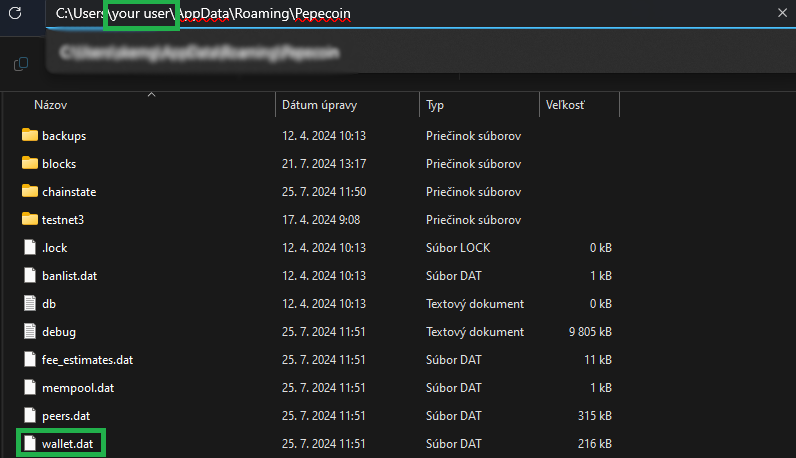Select the fee_estimates.dat file name
The height and width of the screenshot is (458, 796).
click(x=87, y=360)
